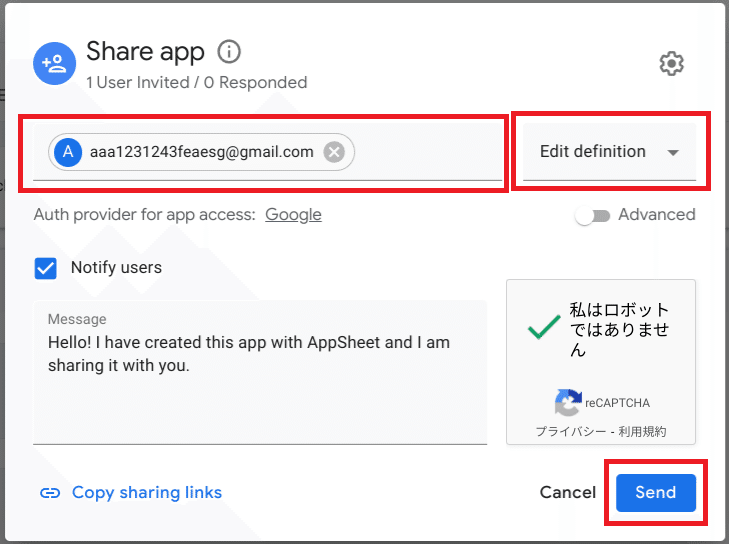Open the プライバシー link in reCAPTCHA

[571, 431]
